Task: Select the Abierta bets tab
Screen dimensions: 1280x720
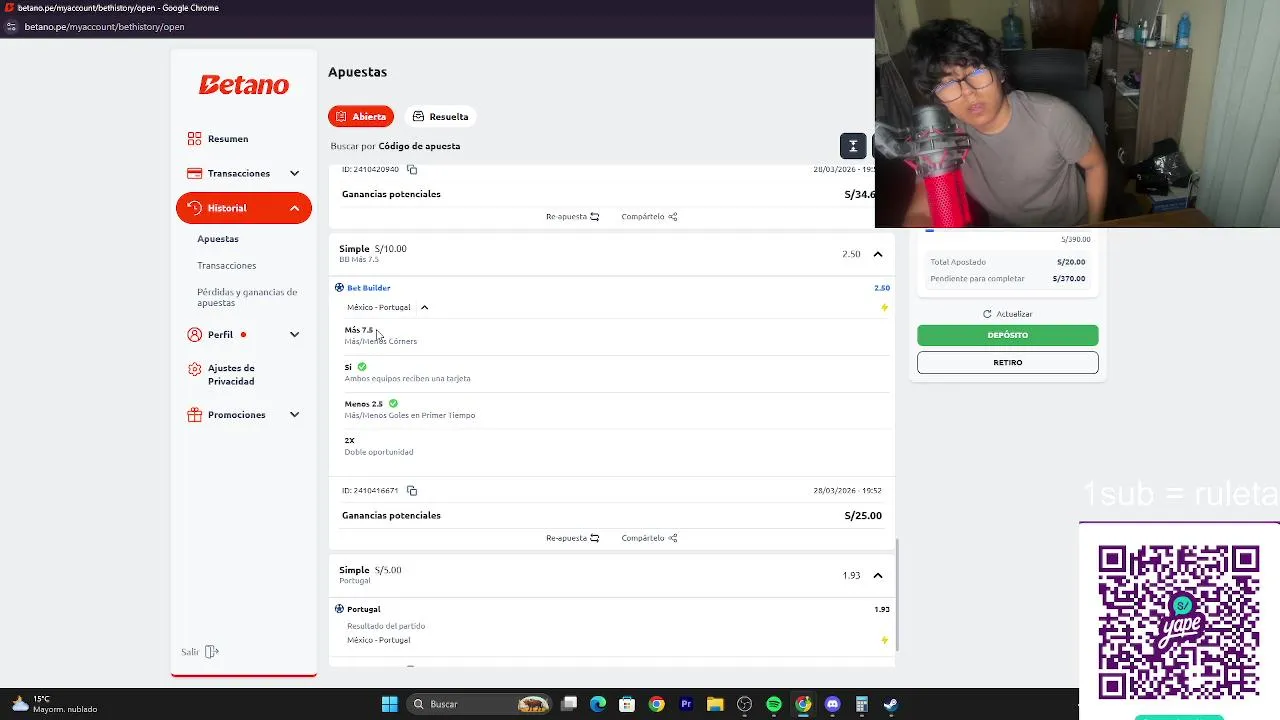Action: [x=361, y=117]
